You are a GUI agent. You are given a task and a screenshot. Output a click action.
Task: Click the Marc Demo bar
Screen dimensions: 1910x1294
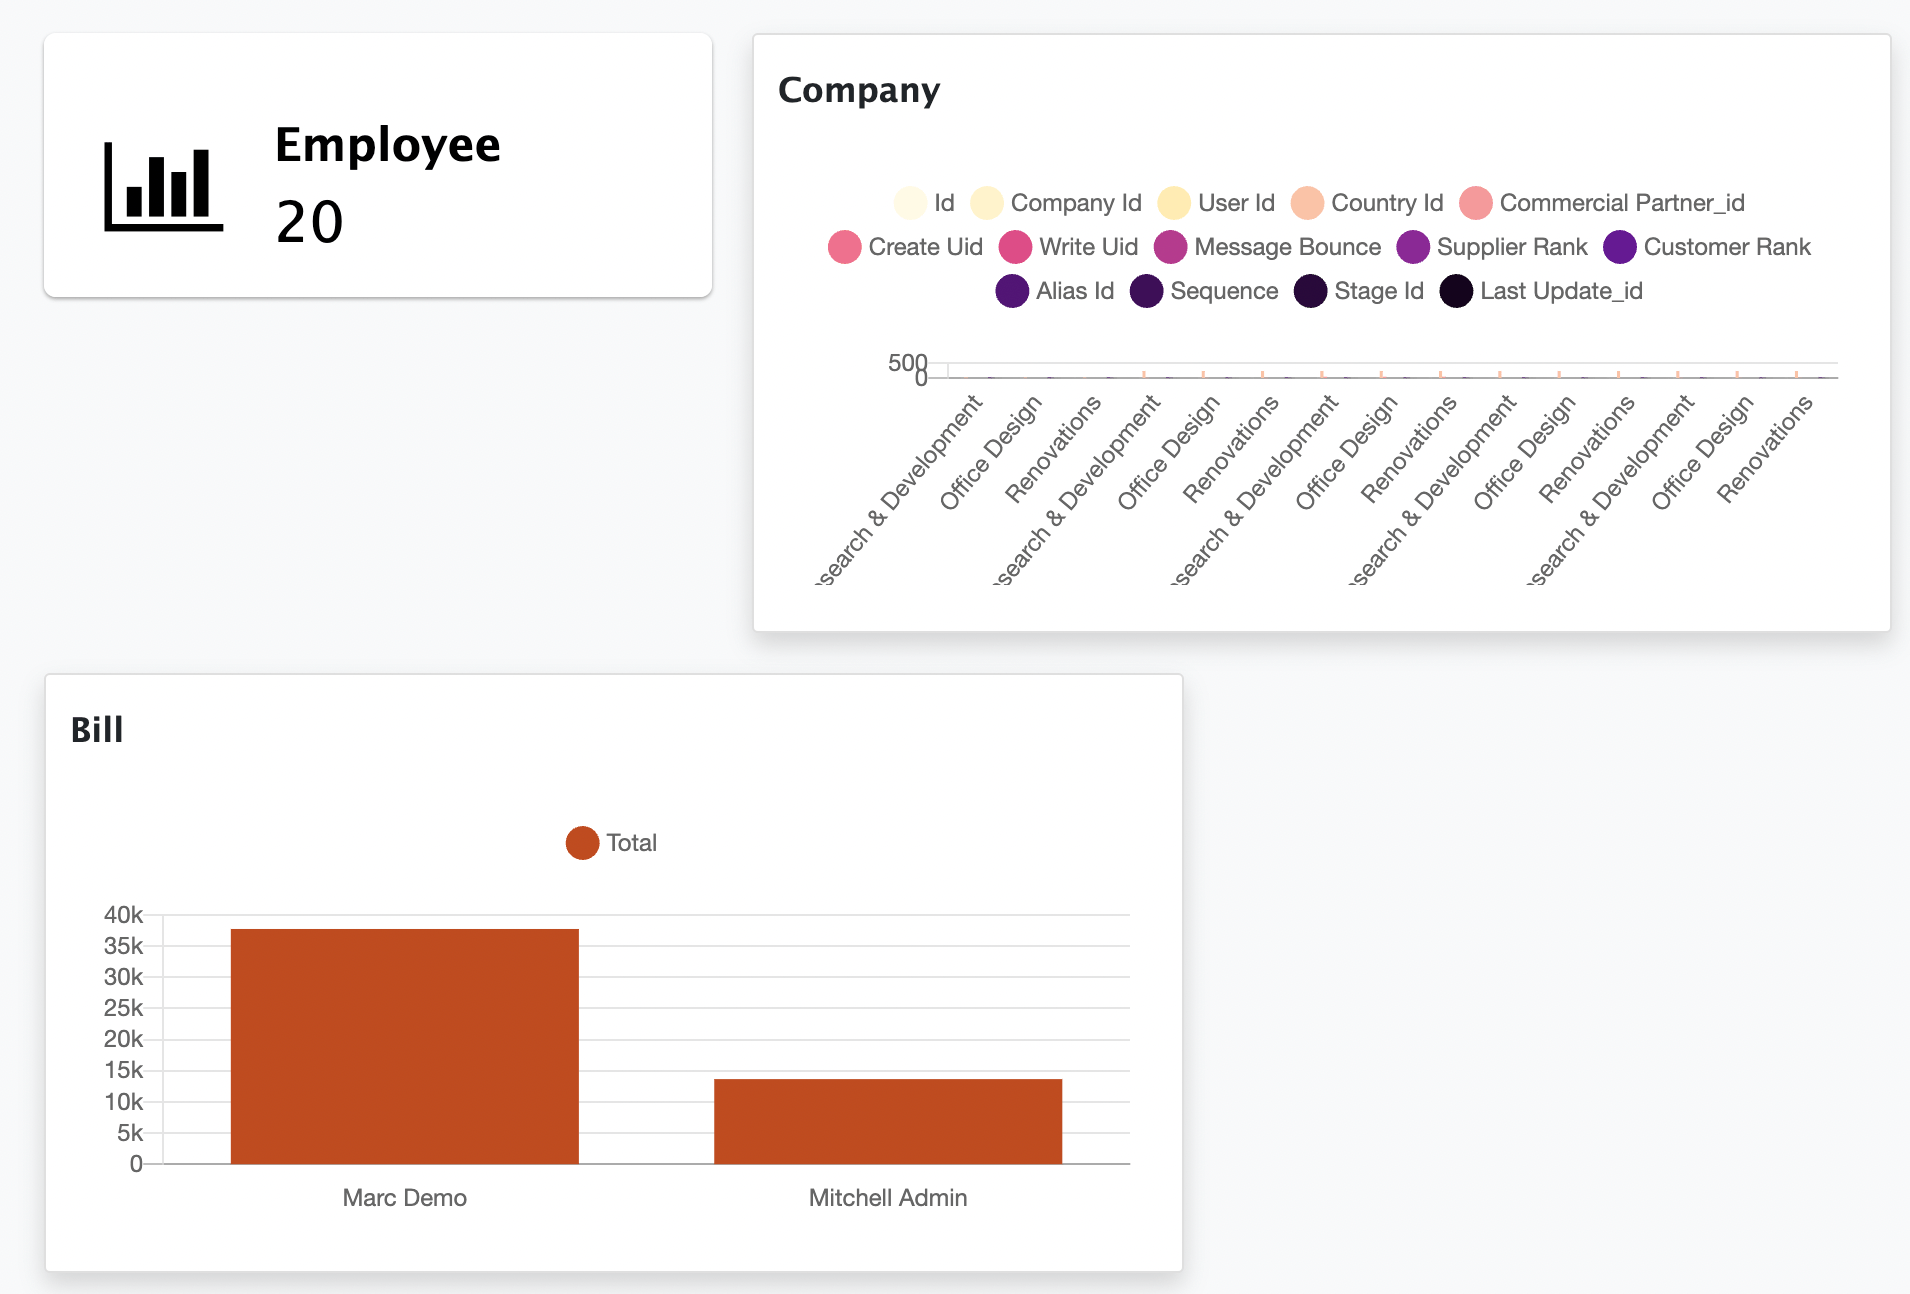pos(404,1046)
